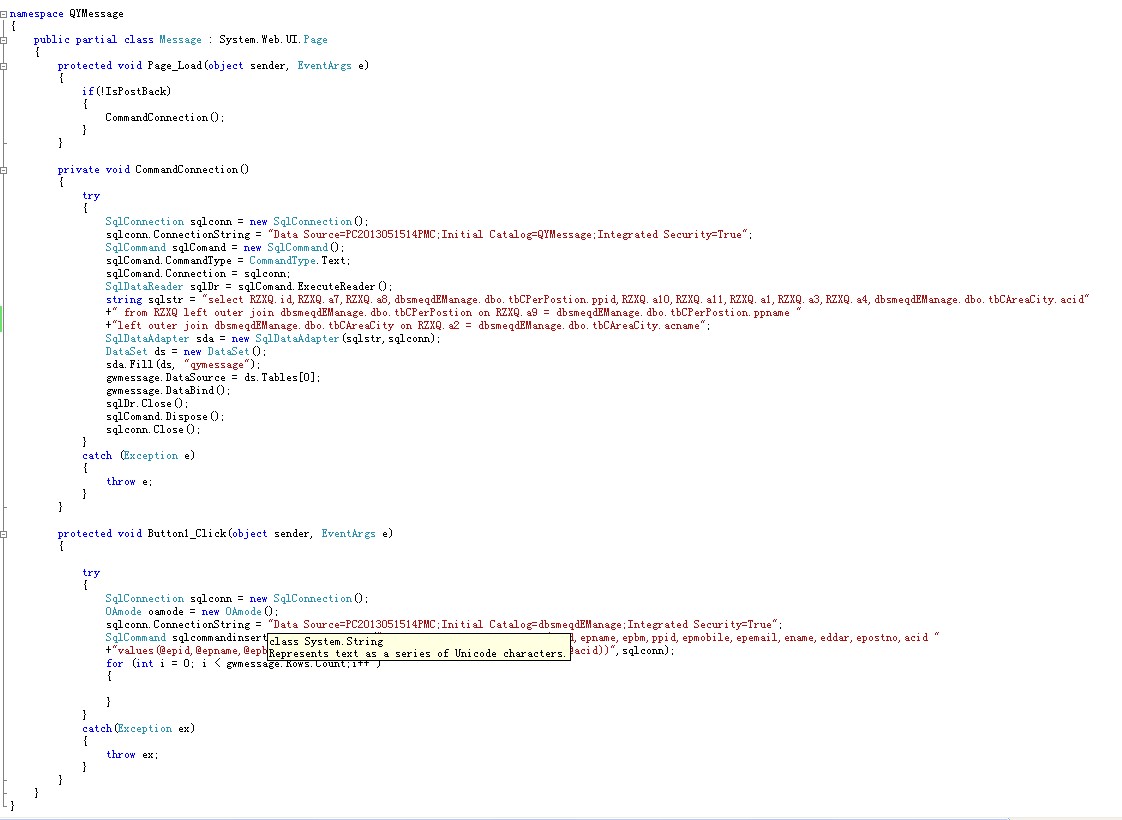This screenshot has height=820, width=1122.
Task: Click the 'CommandConnection();' call inside Page_Load
Action: click(x=165, y=117)
